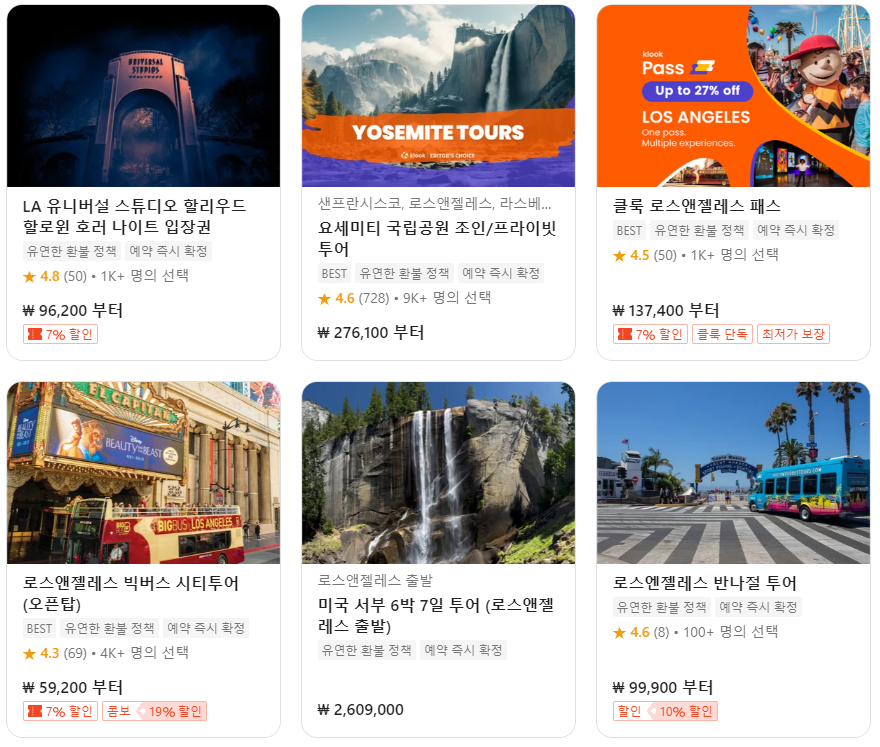Viewport: 880px width, 747px height.
Task: Click the 콤보 19% 할인 badge
Action: tap(154, 711)
